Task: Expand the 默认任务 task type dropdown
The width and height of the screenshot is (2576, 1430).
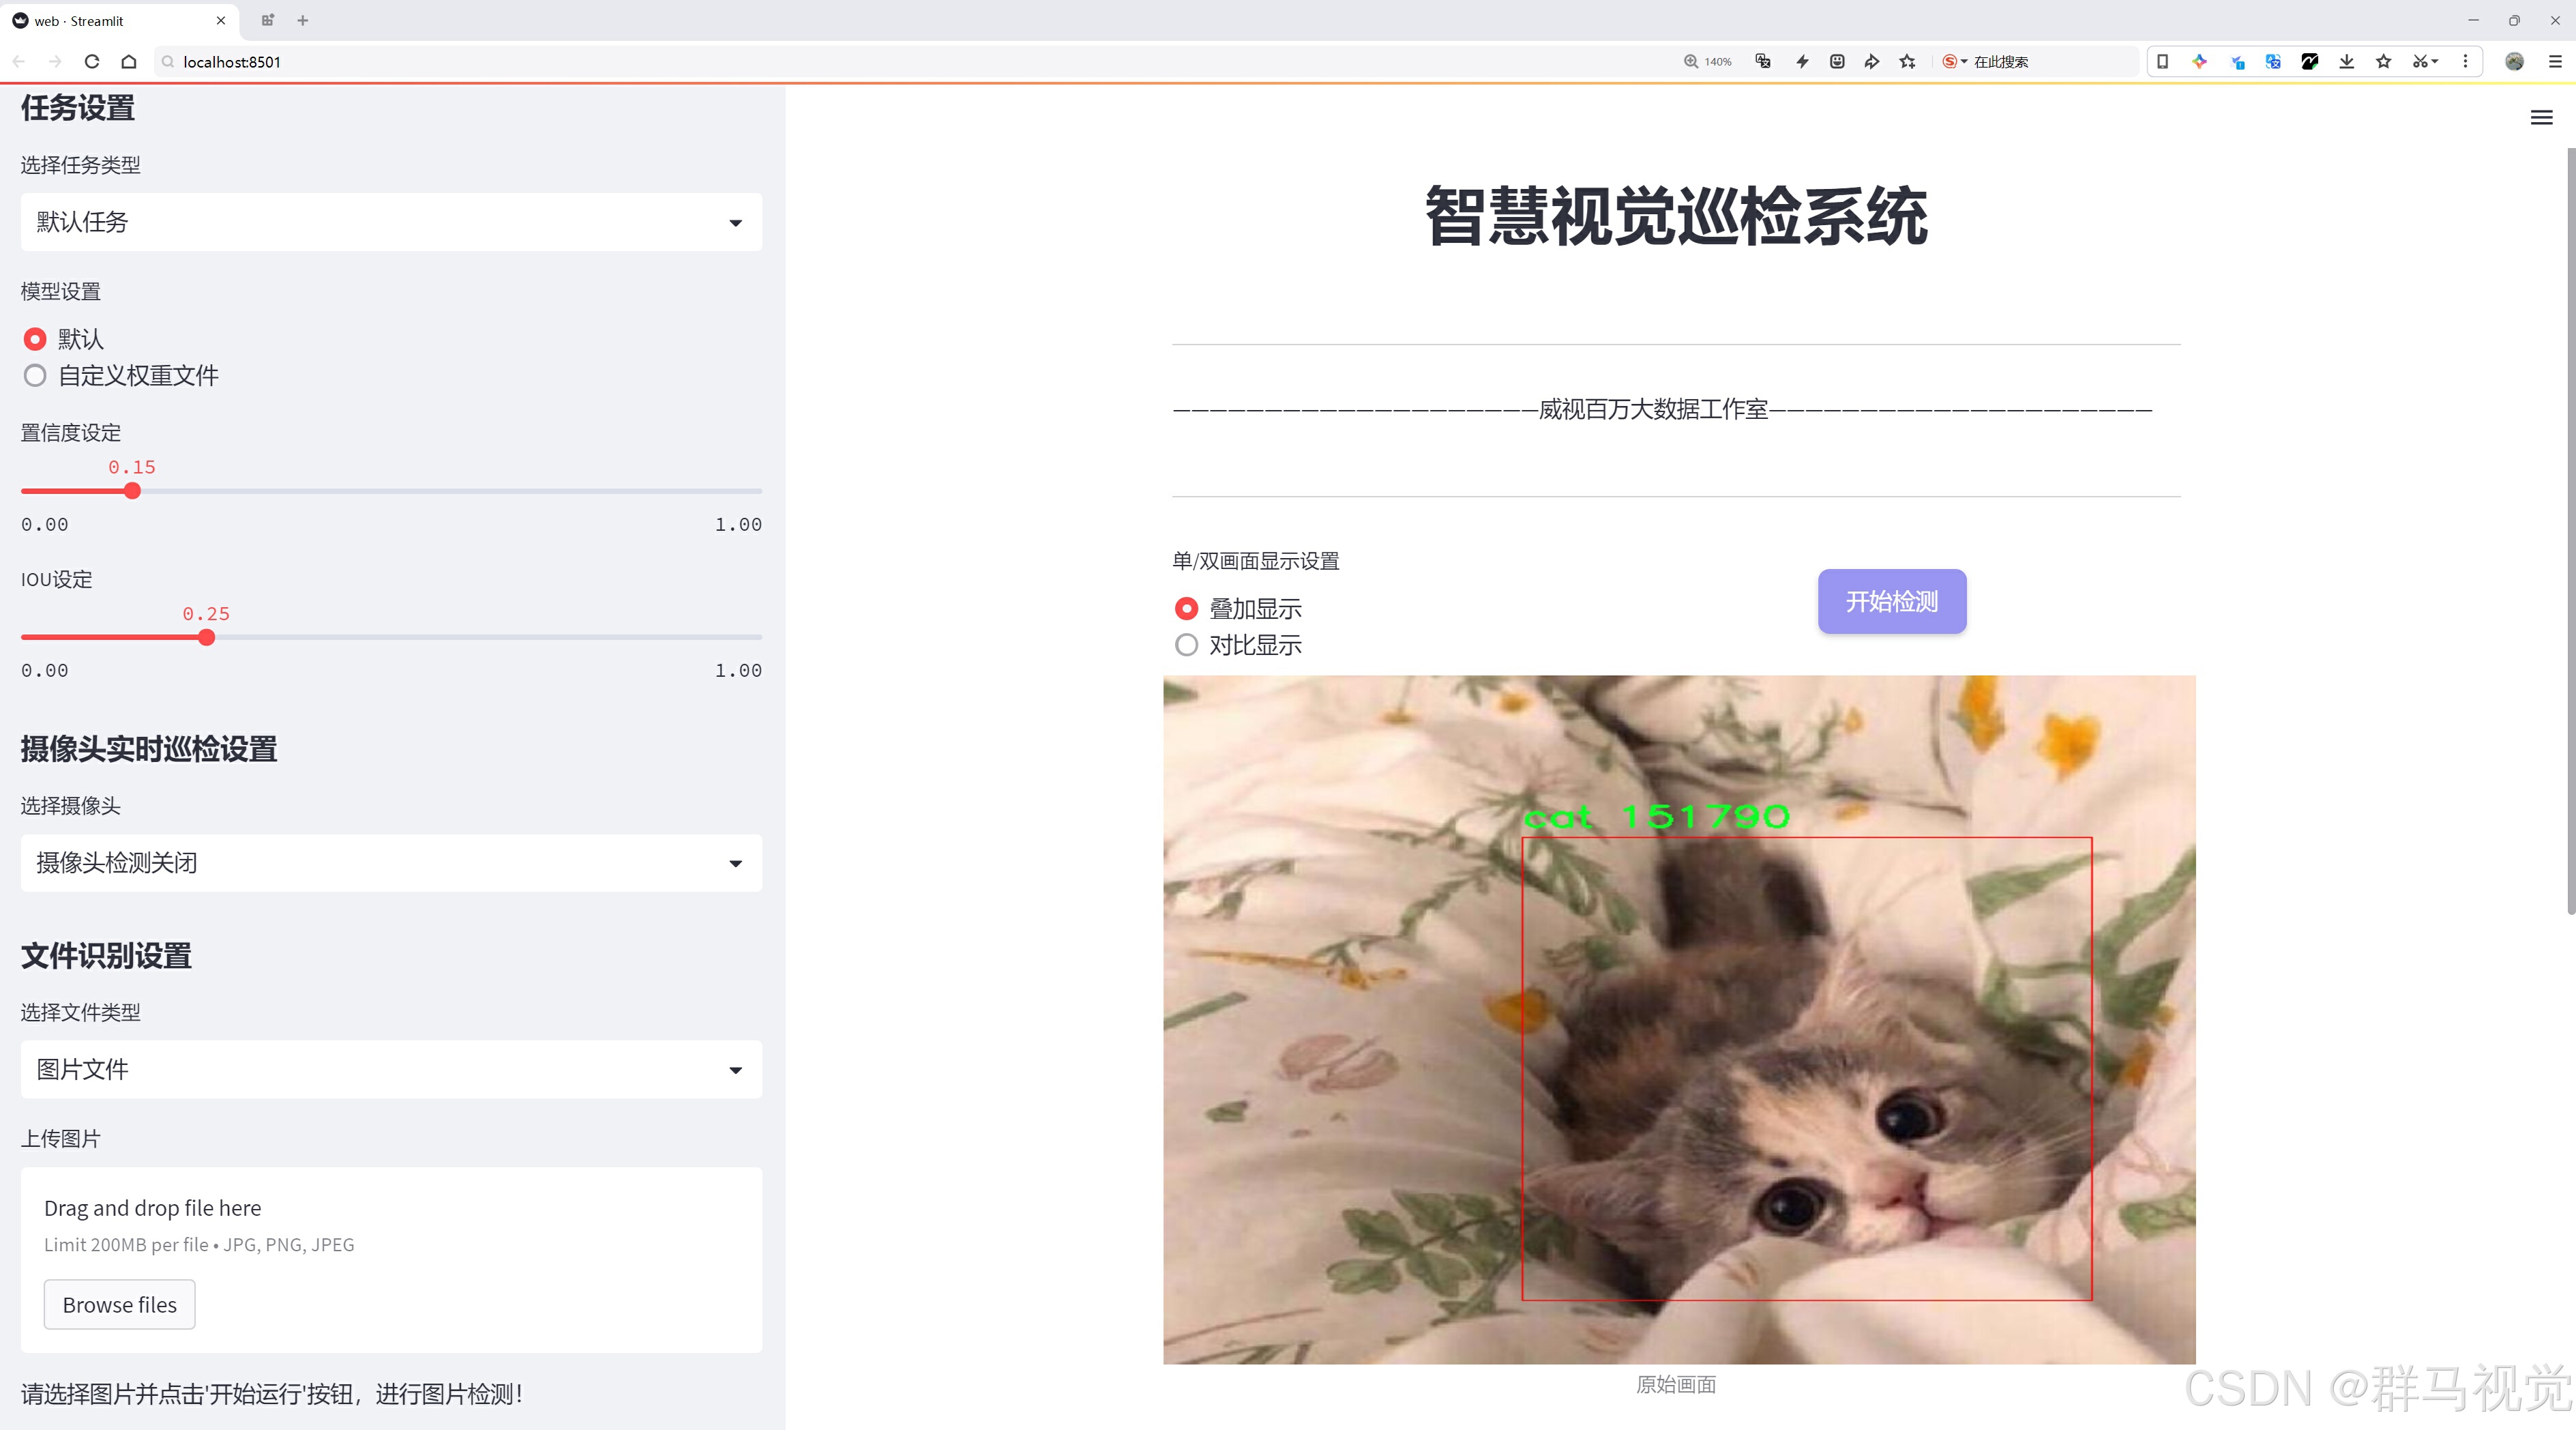Action: click(391, 222)
